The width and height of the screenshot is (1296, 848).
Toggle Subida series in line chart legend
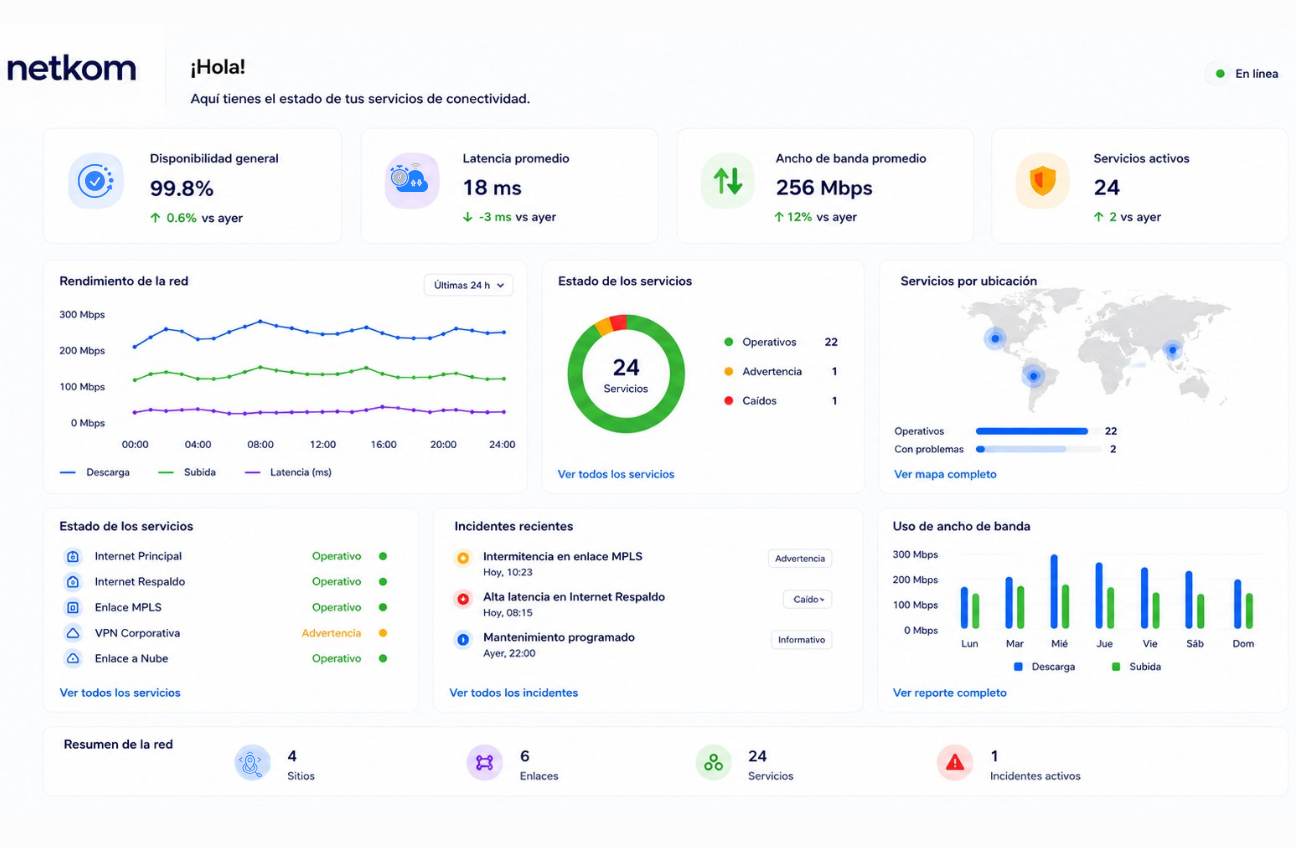pos(187,472)
